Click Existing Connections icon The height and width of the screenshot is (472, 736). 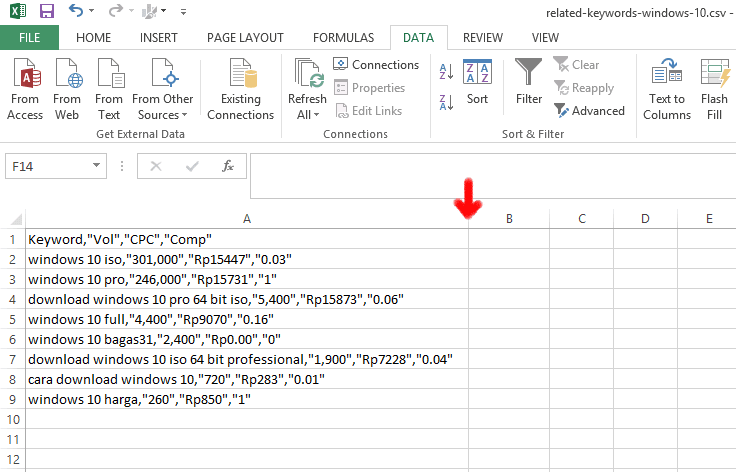pos(243,73)
